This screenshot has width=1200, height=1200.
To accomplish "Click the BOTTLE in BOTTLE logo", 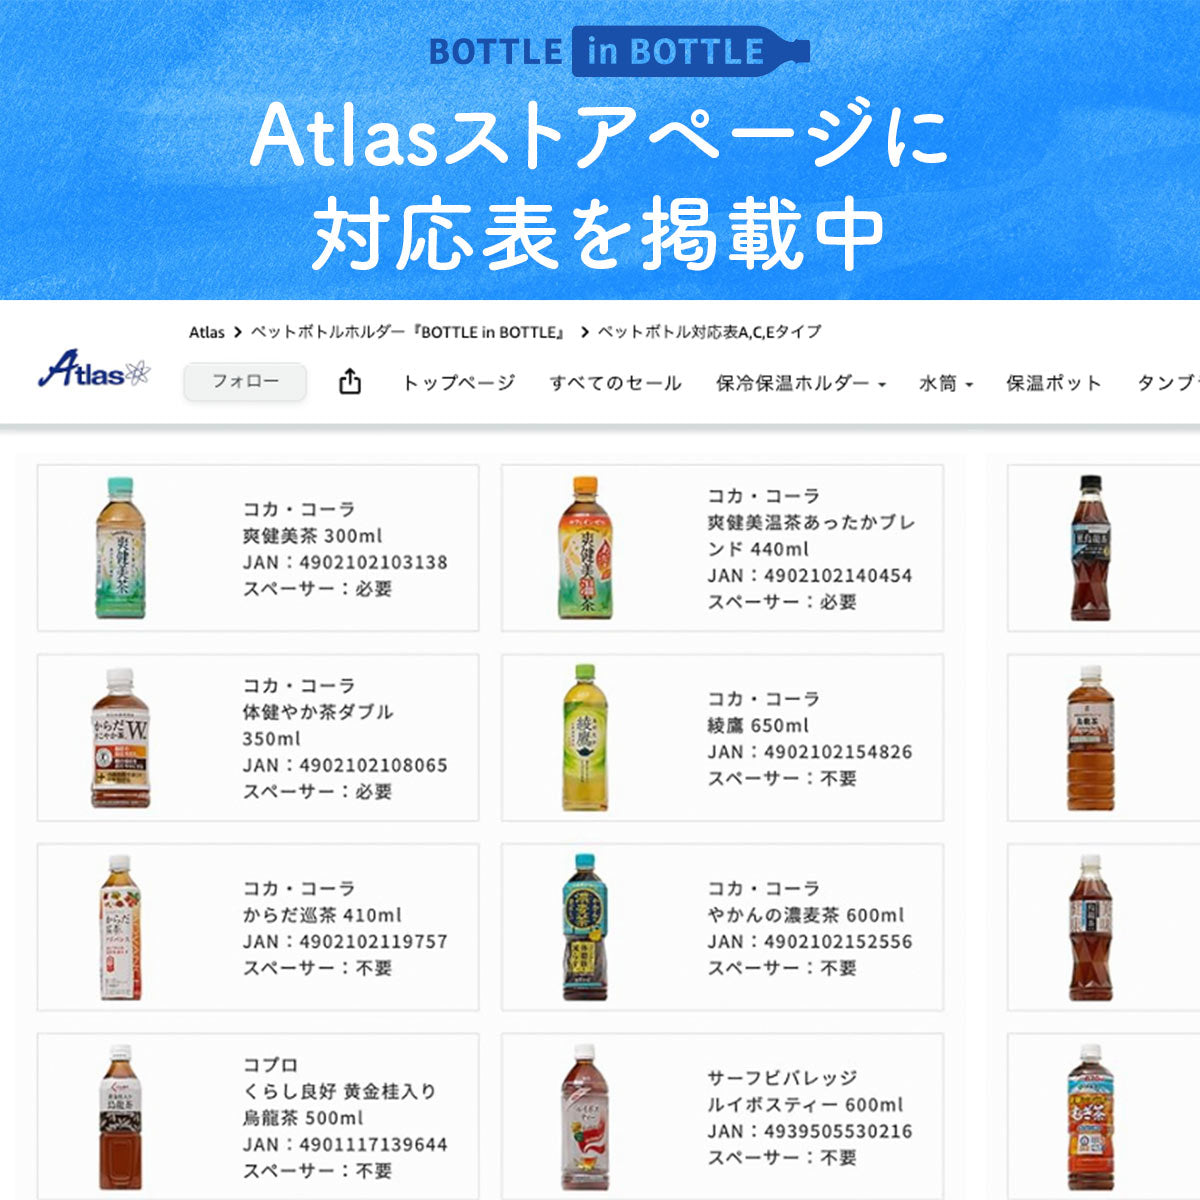I will (x=619, y=52).
